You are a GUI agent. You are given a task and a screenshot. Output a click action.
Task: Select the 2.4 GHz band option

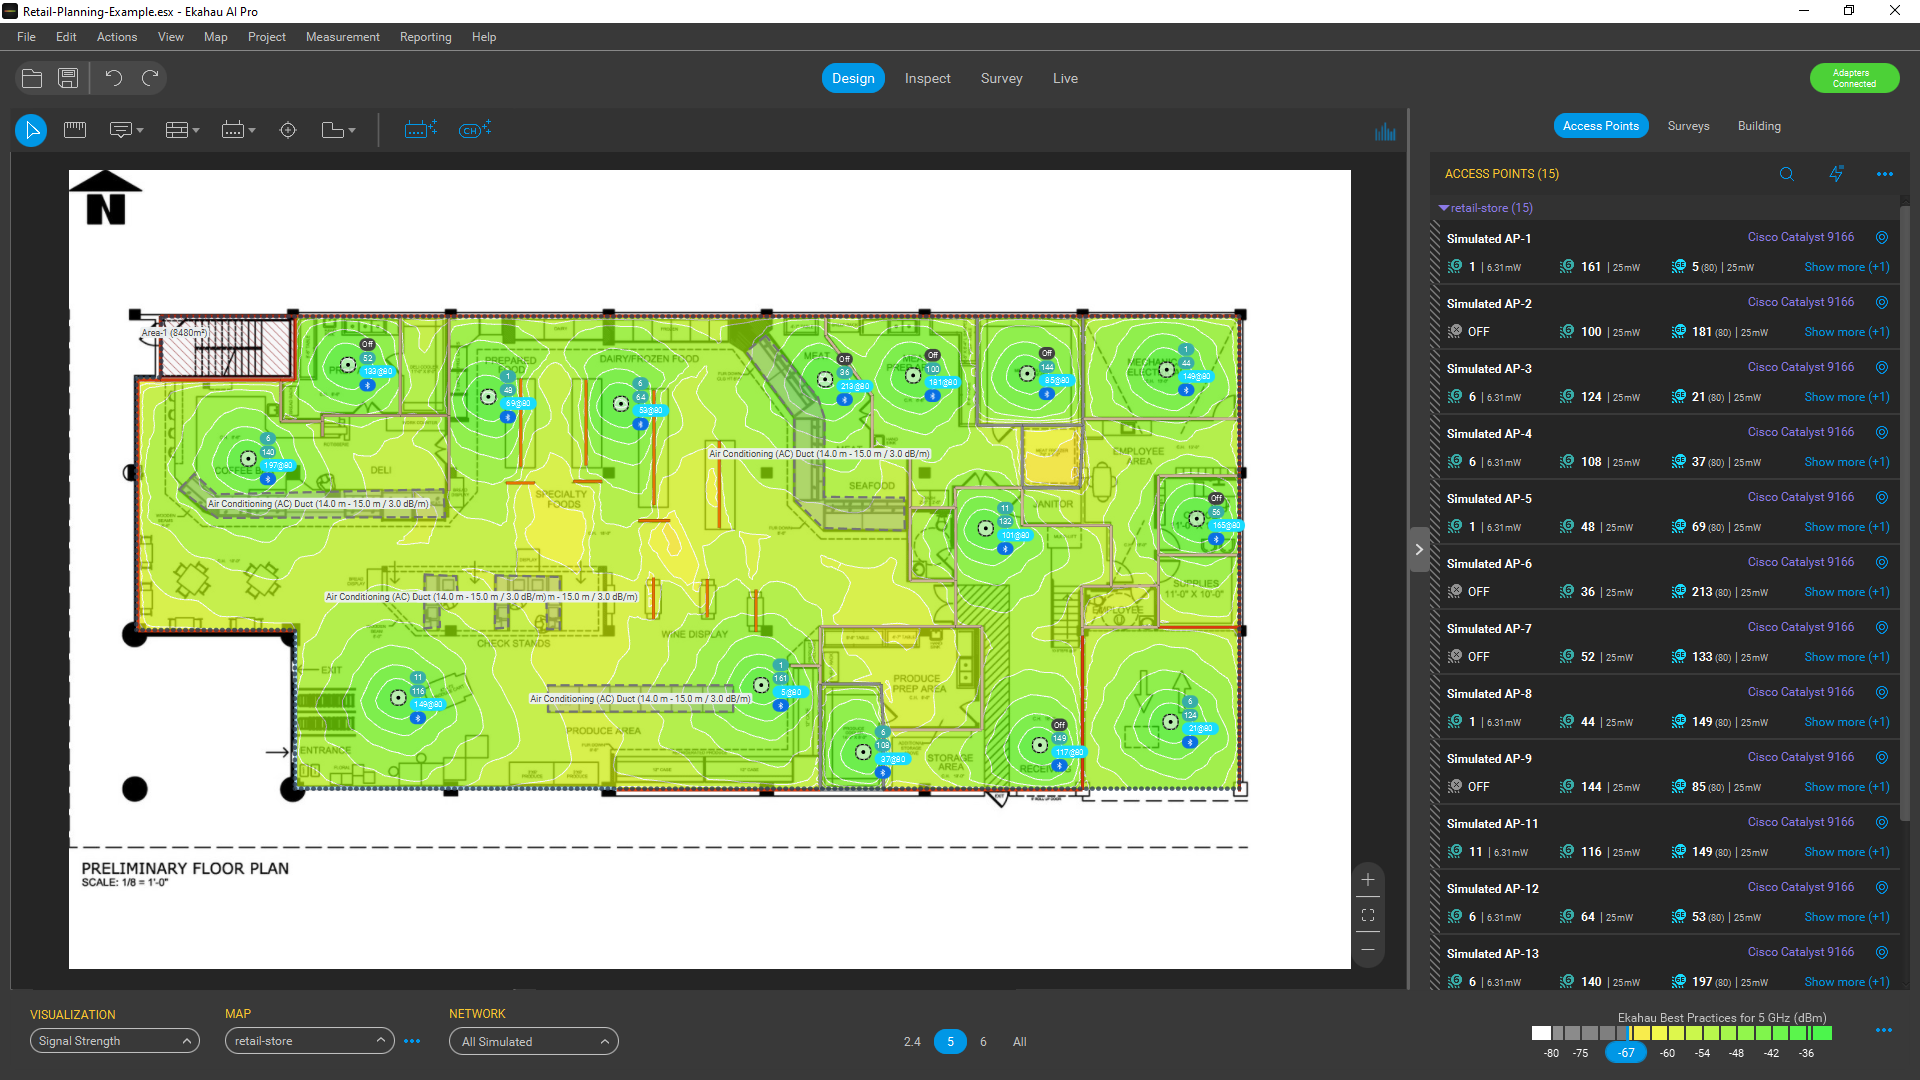(x=912, y=1042)
